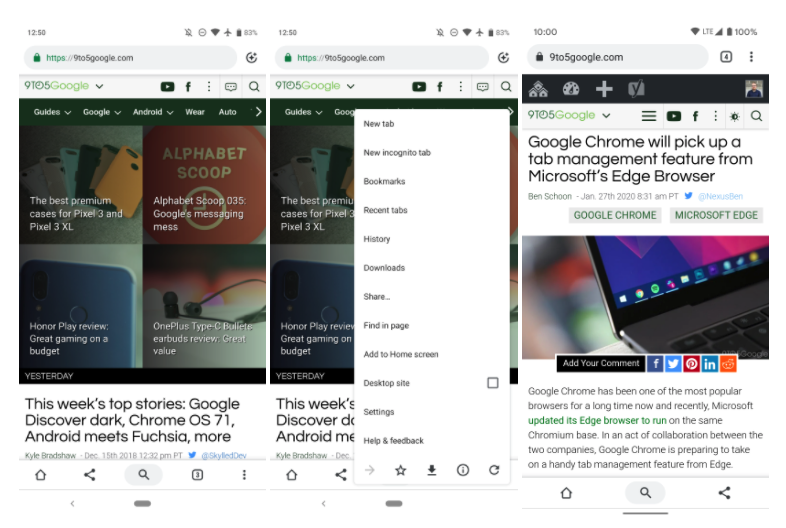Viewport: 786px width, 528px height.
Task: Open the three-dot menu in left phone's bottom bar
Action: tap(244, 474)
